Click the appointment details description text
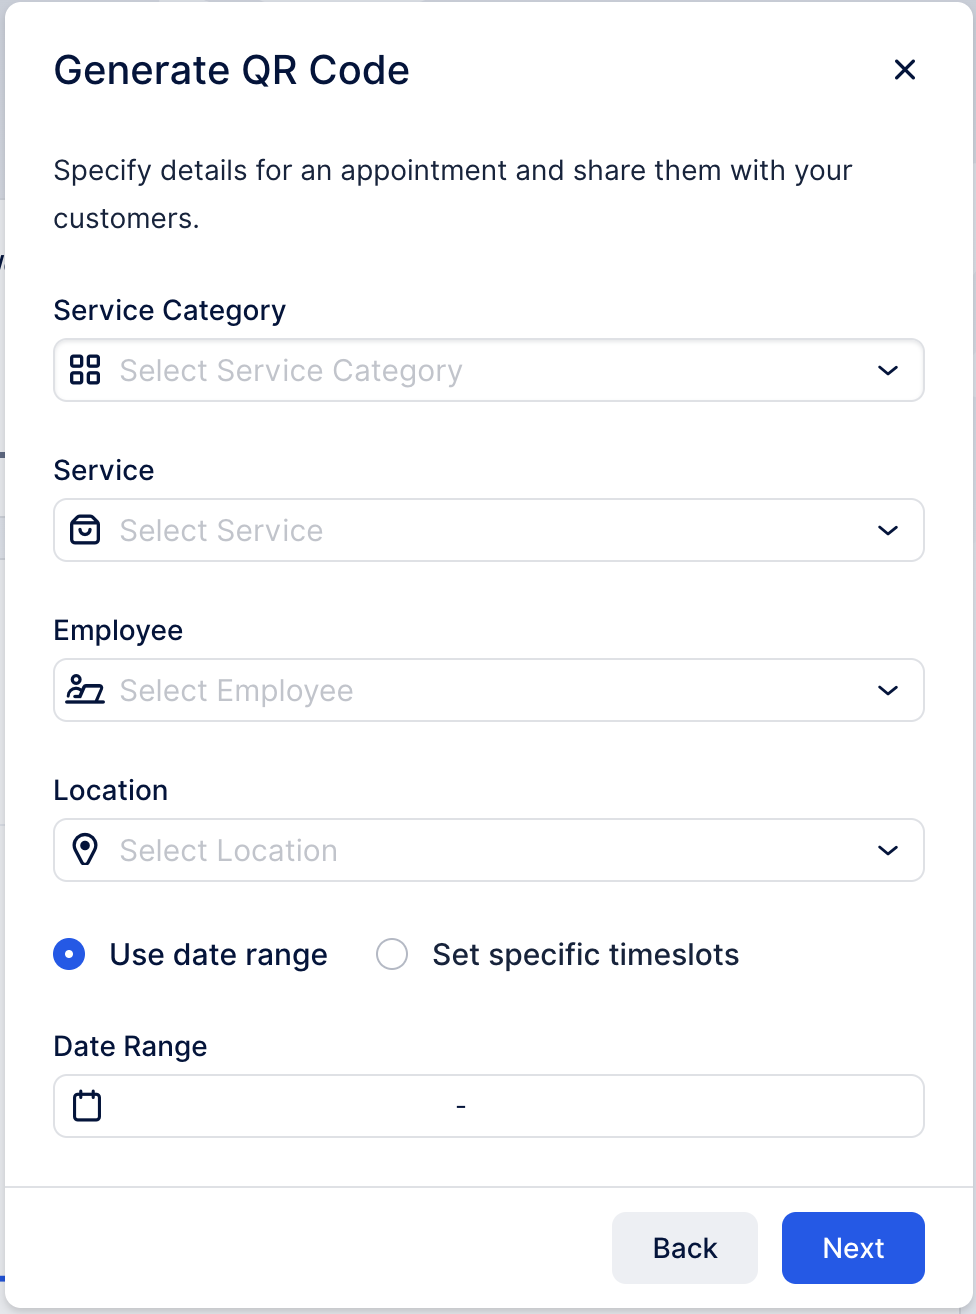 click(x=452, y=194)
